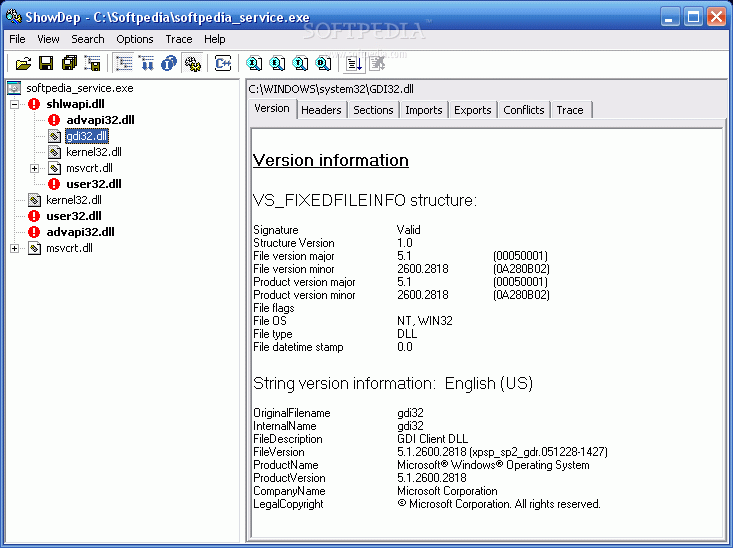Collapse the shlwapi.dll tree node
This screenshot has height=548, width=733.
[x=14, y=104]
